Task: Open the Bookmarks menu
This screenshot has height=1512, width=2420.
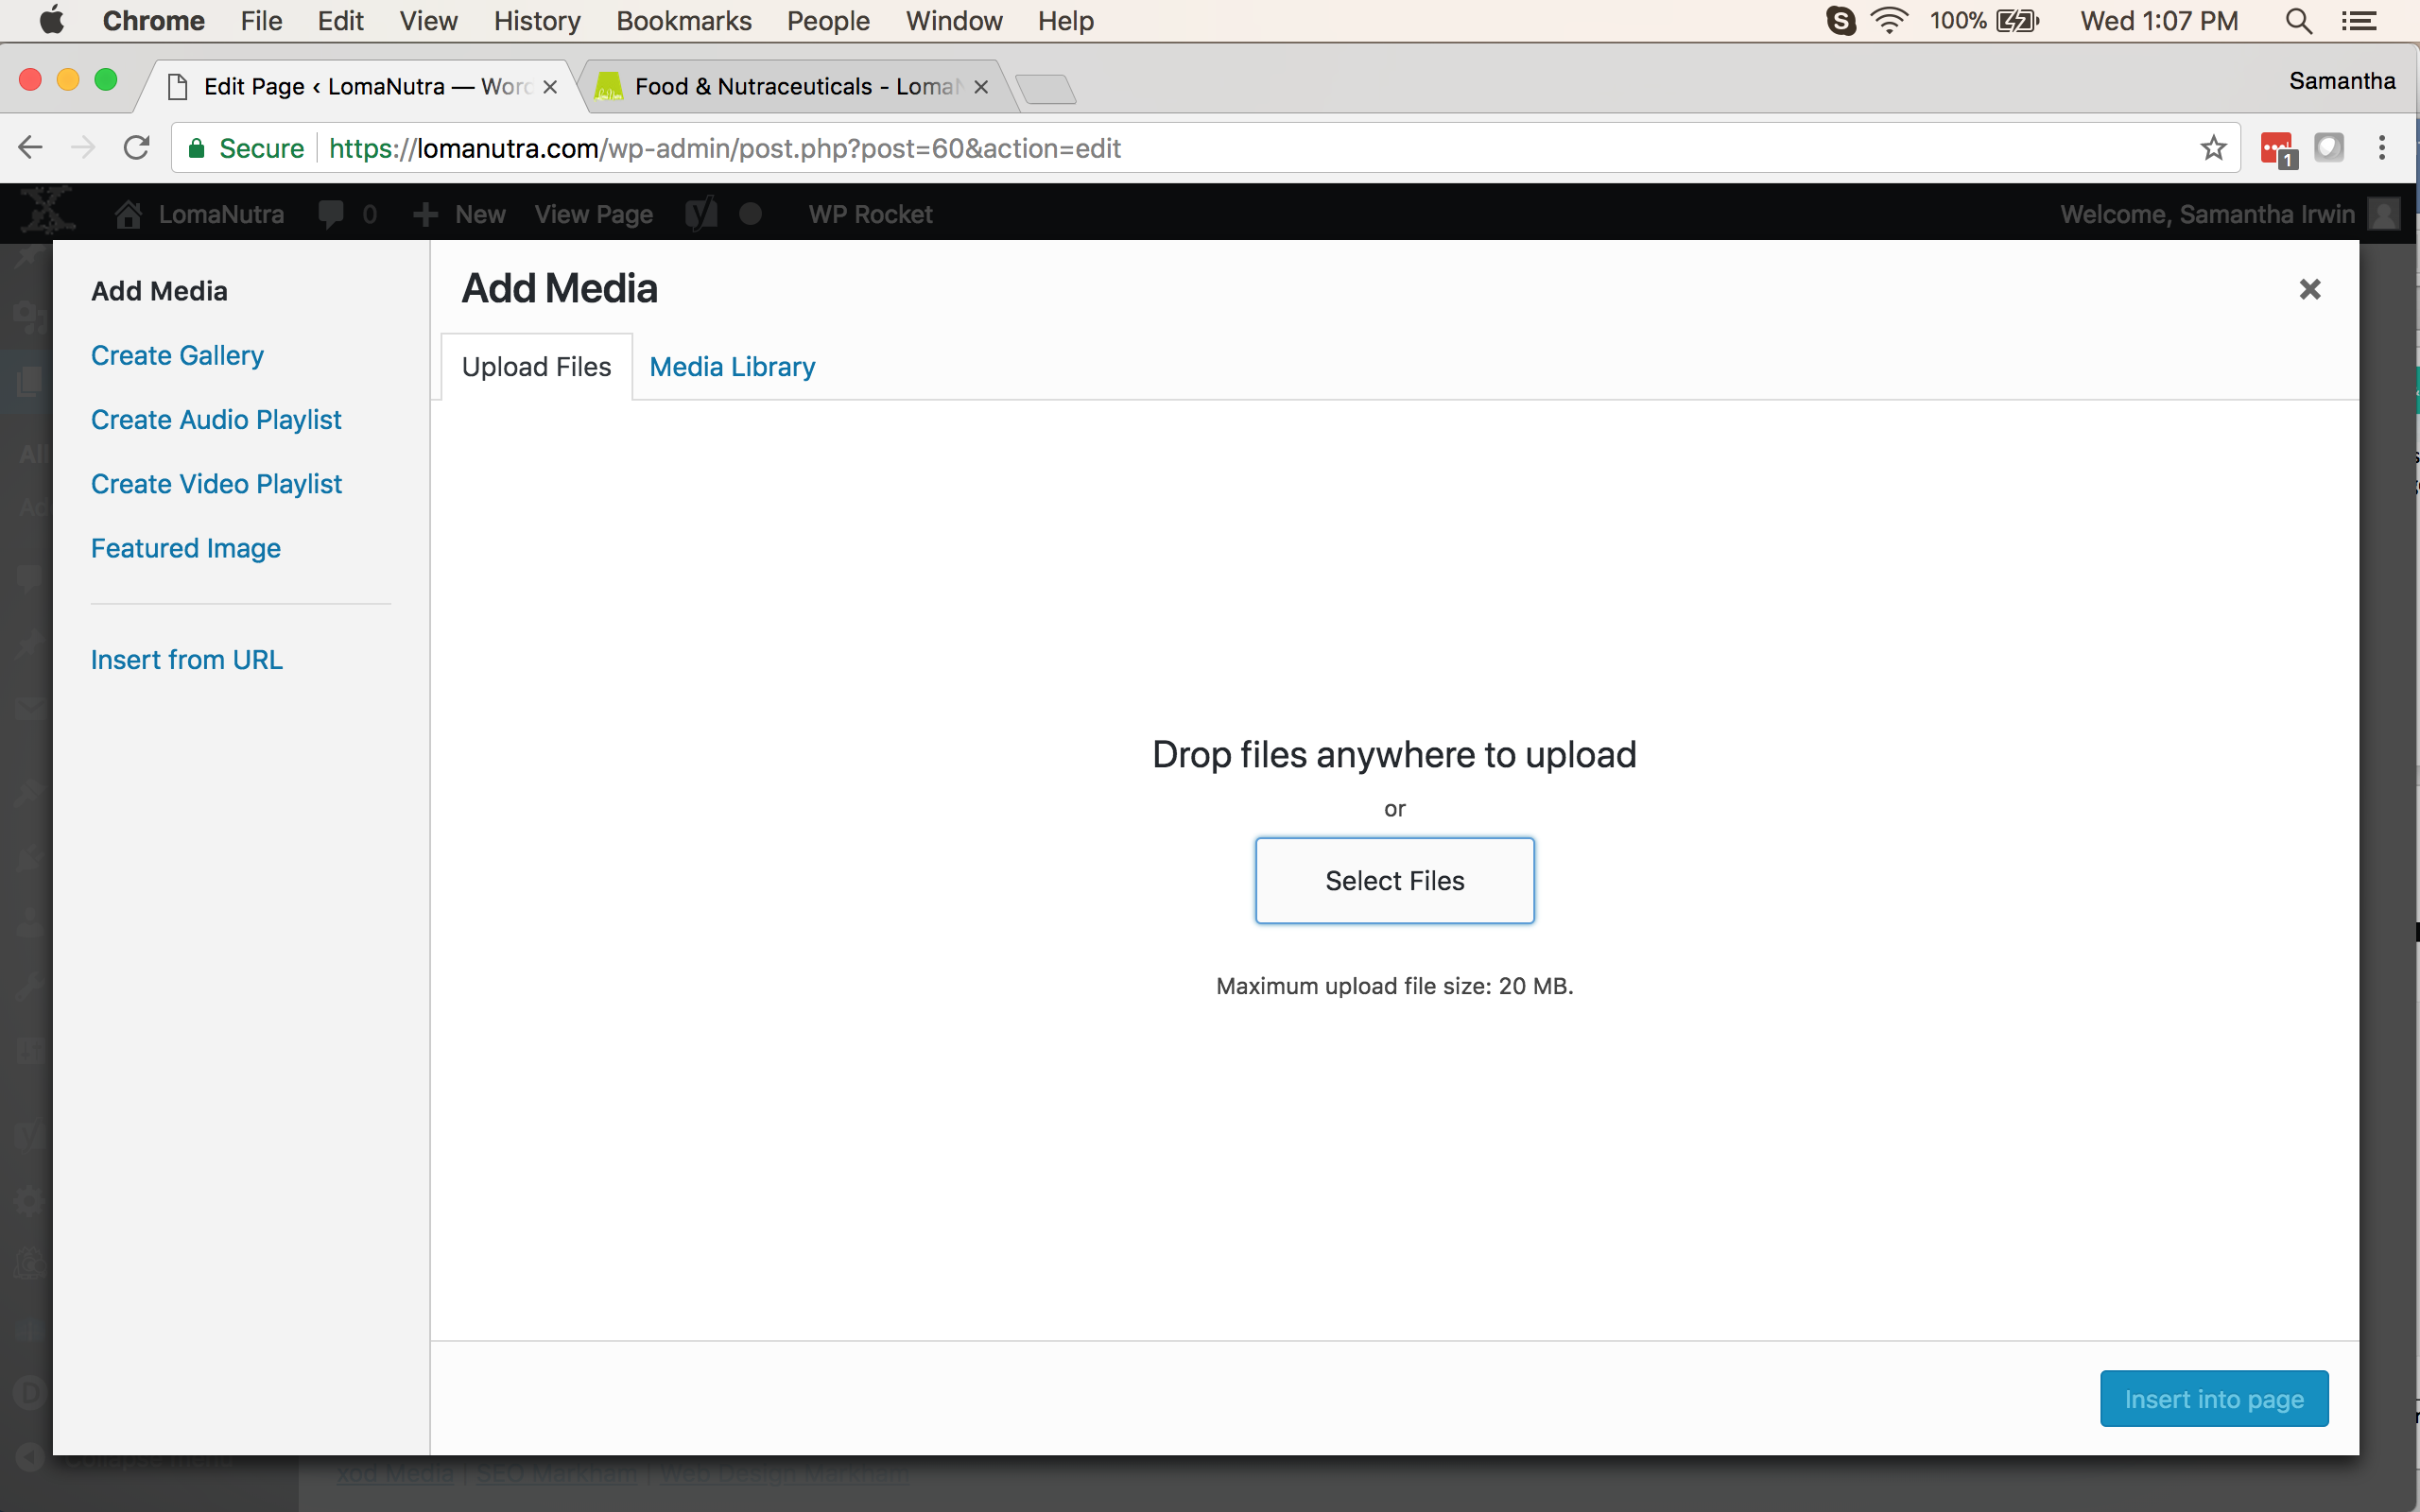Action: [683, 21]
